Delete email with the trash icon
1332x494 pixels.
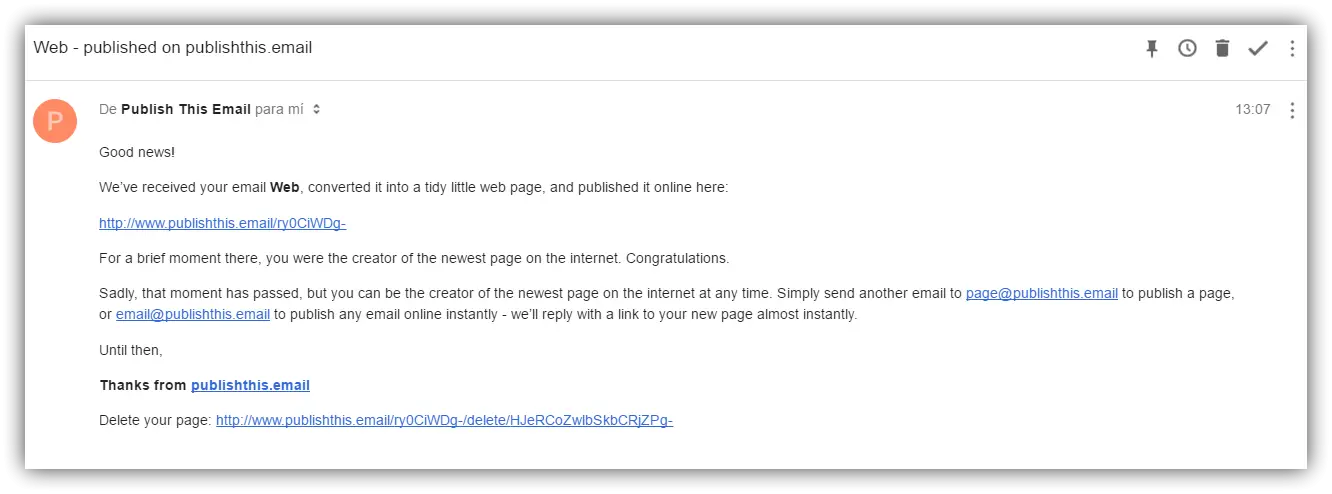tap(1222, 48)
